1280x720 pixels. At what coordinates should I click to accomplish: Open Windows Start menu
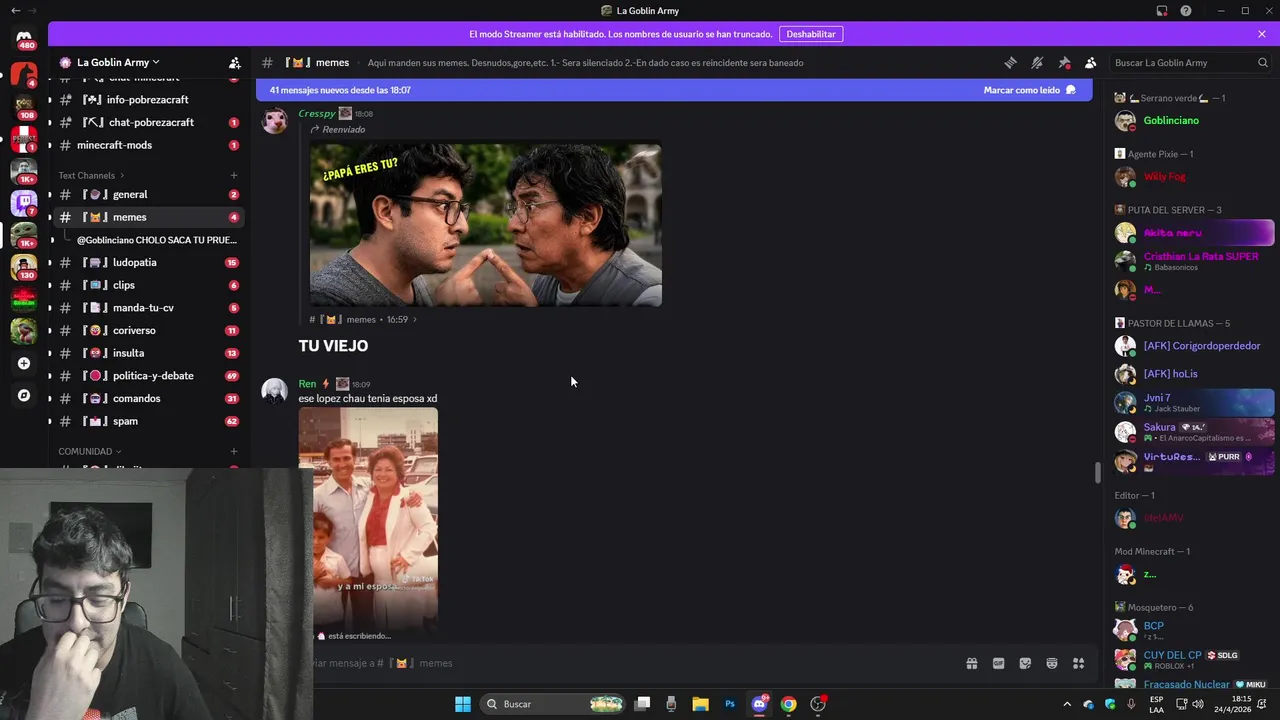point(463,704)
